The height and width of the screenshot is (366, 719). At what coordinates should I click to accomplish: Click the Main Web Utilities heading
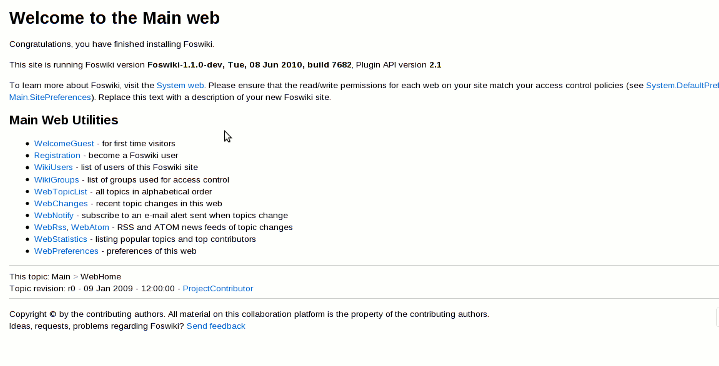(64, 120)
